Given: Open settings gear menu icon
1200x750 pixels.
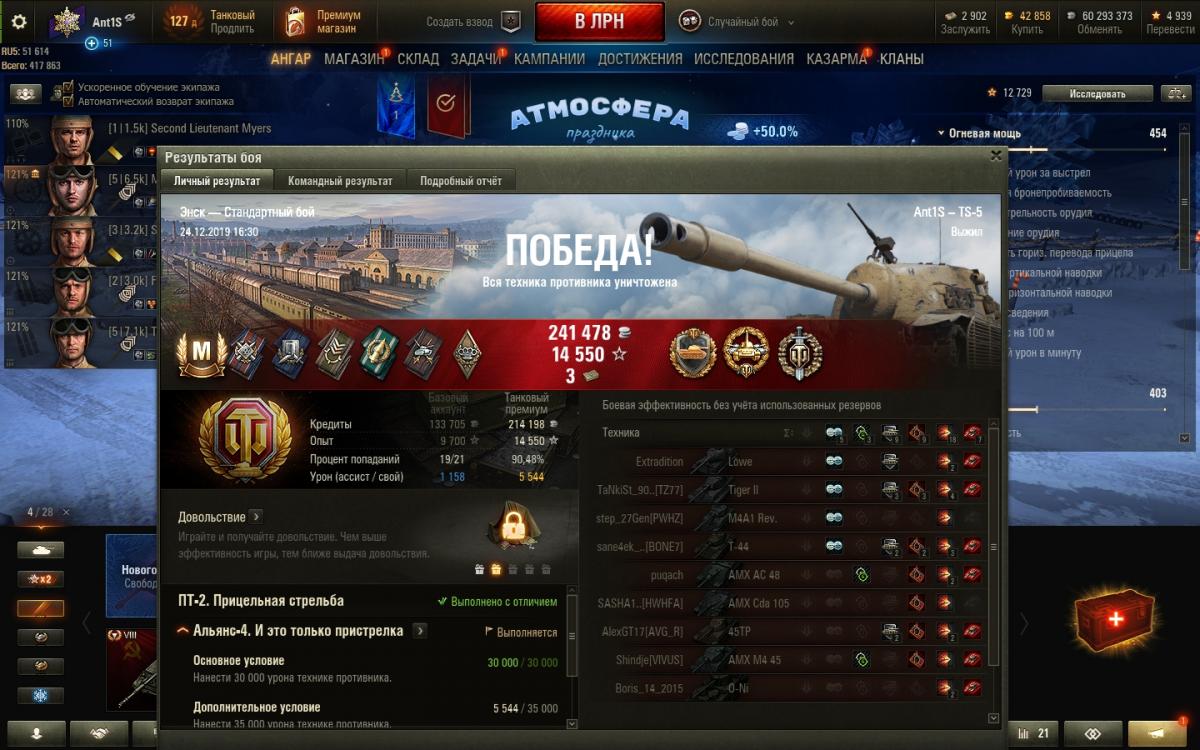Looking at the screenshot, I should click(18, 21).
